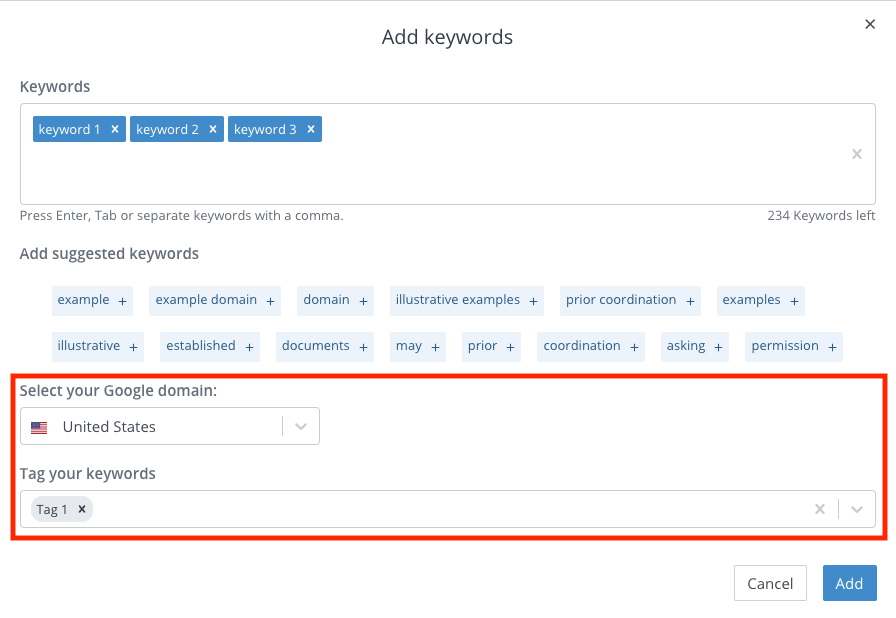This screenshot has width=896, height=618.
Task: Expand the tag selection dropdown arrow
Action: click(x=857, y=509)
